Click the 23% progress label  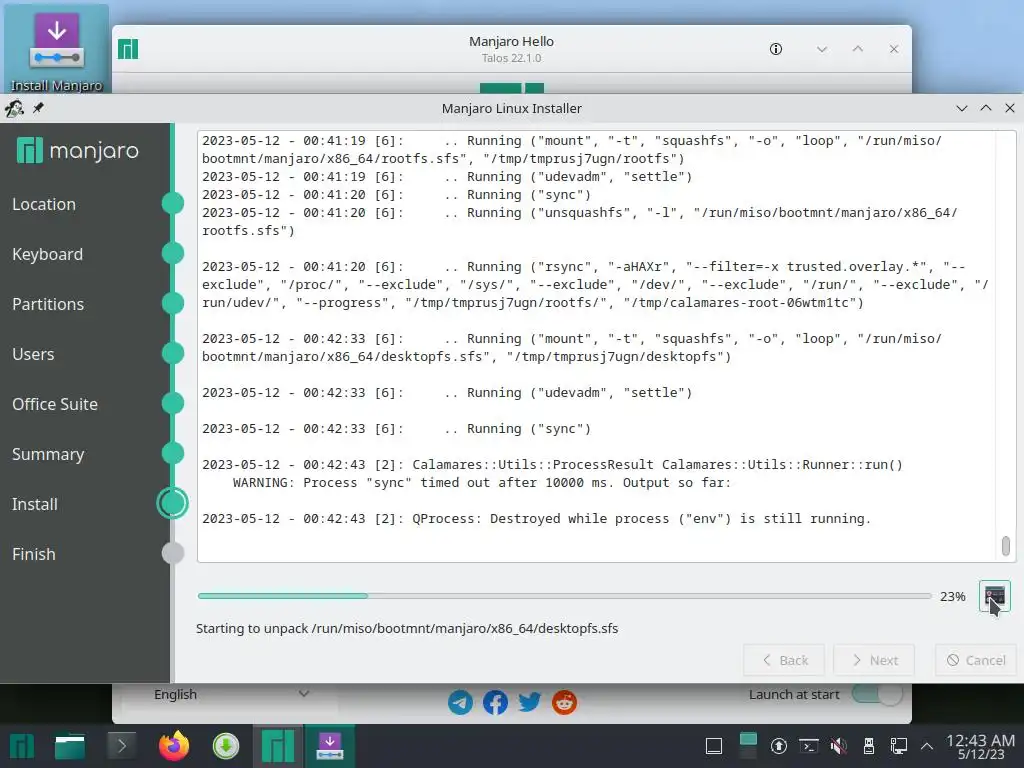coord(952,596)
